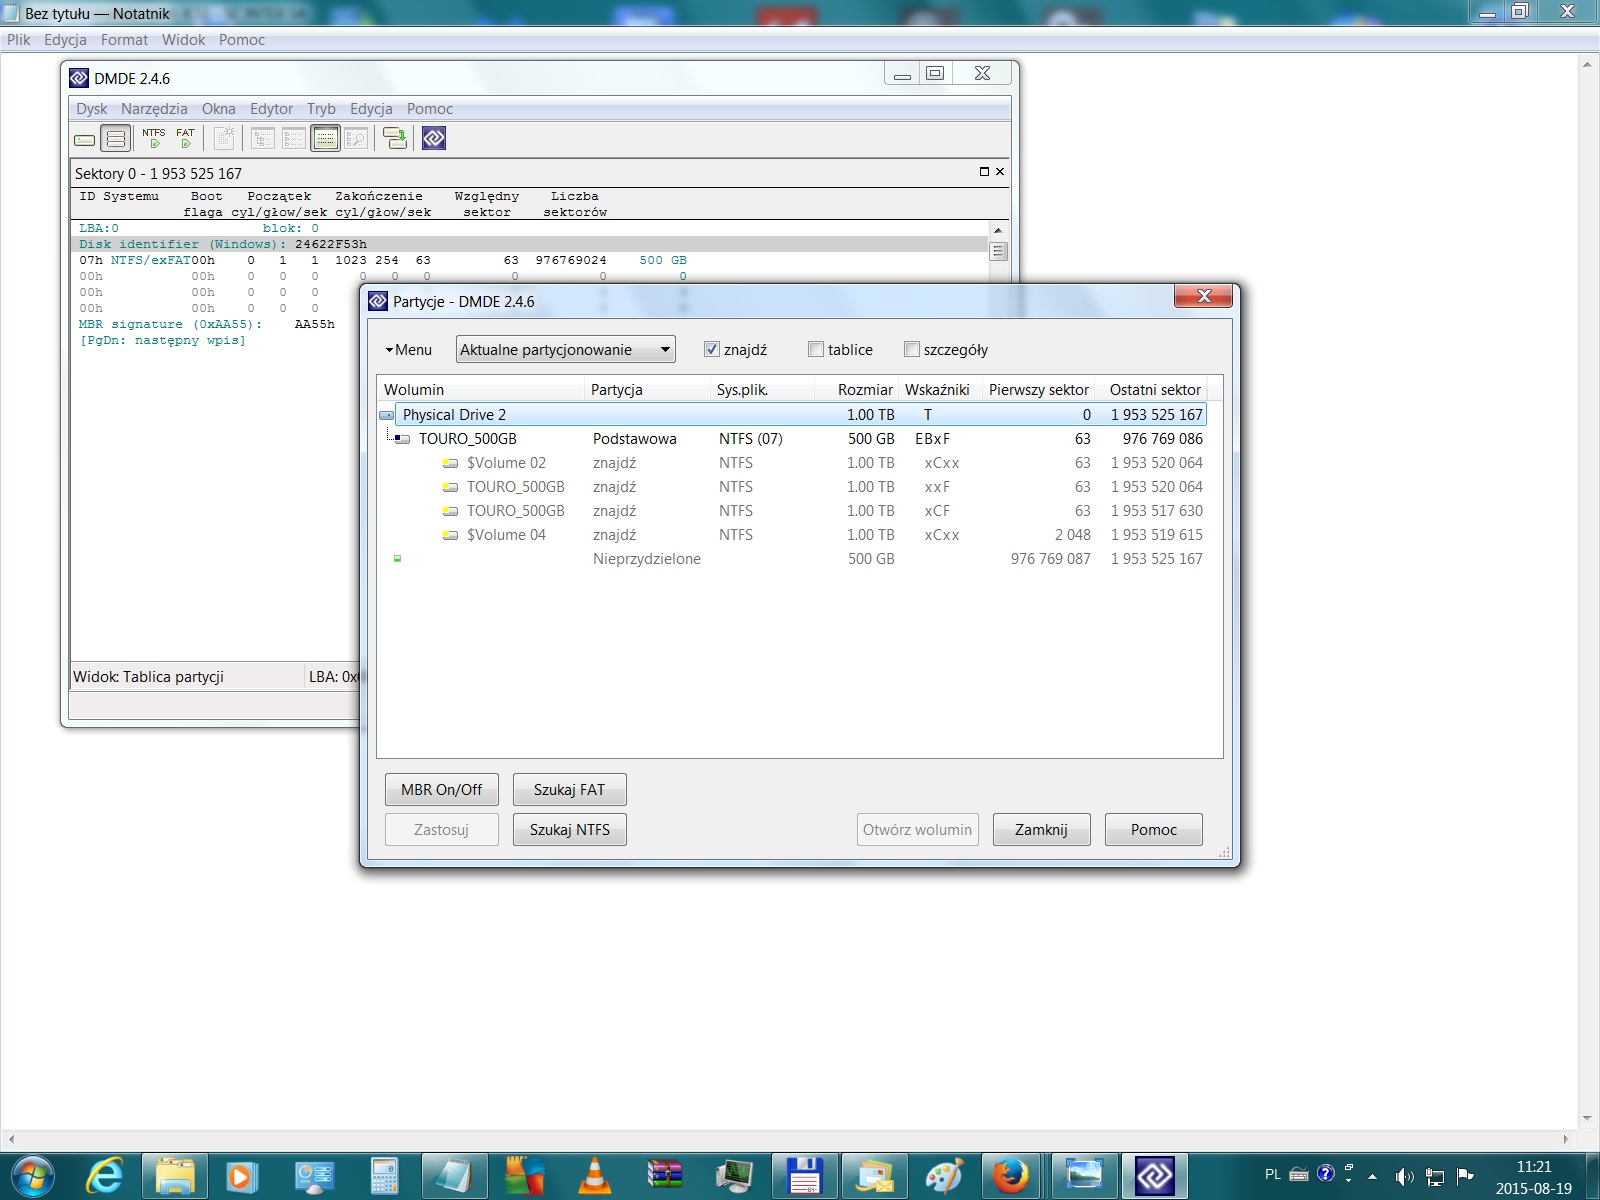
Task: Open the Dysk menu in DMDE
Action: (x=92, y=109)
